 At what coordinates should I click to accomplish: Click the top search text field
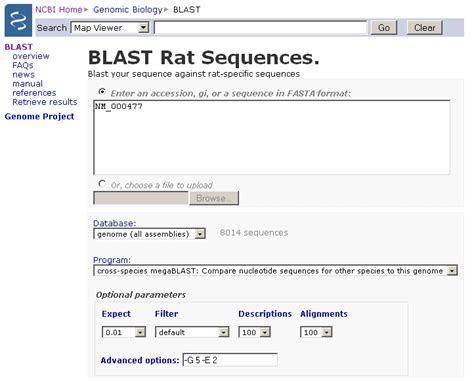(x=261, y=28)
